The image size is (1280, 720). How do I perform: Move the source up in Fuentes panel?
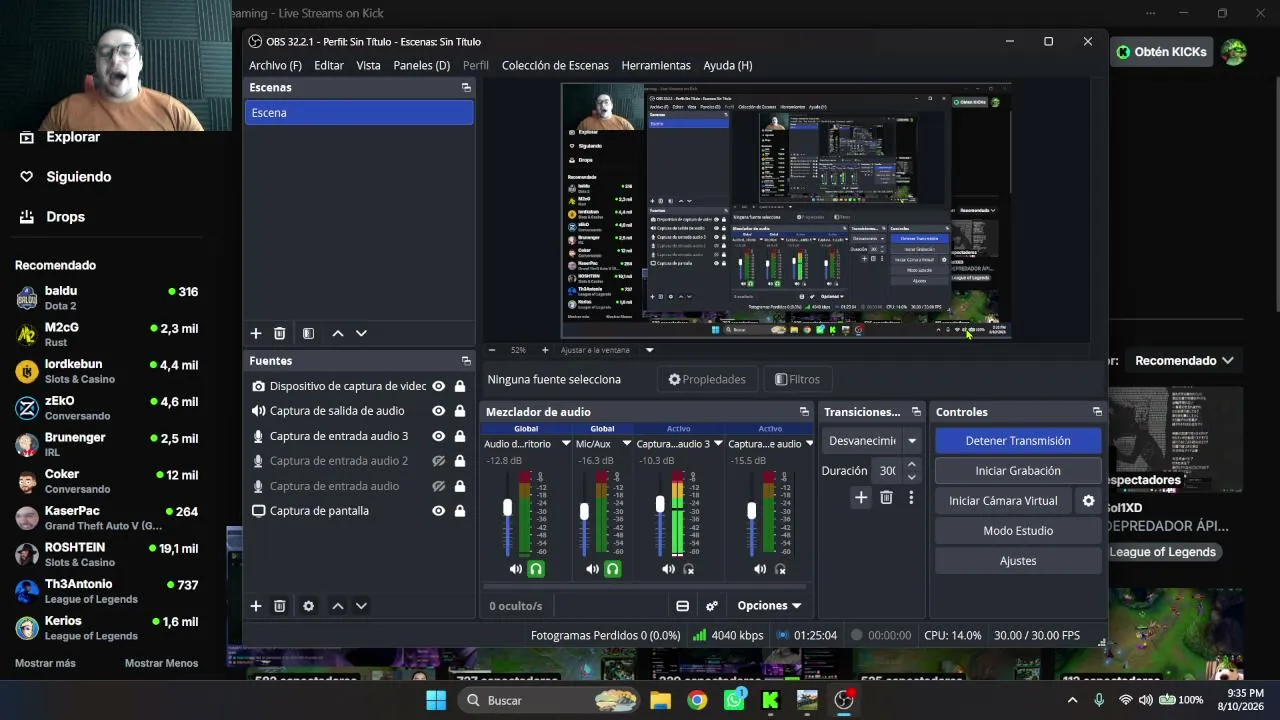click(x=338, y=606)
